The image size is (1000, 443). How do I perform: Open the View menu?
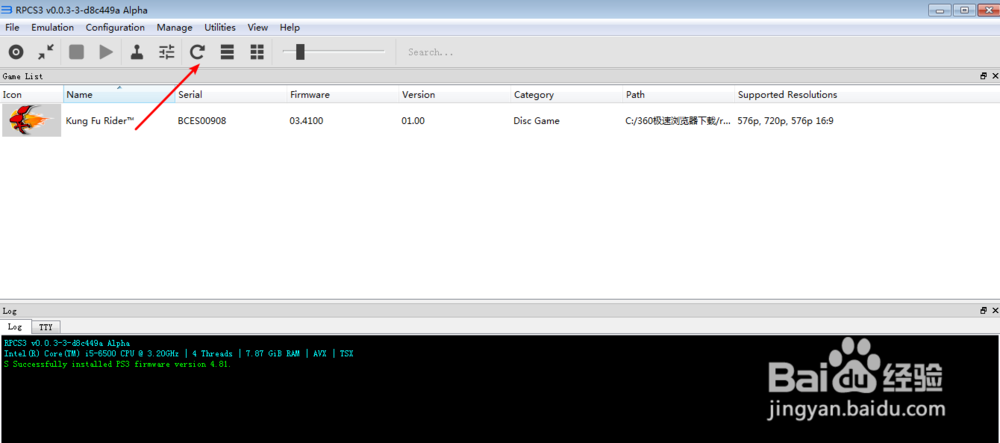pyautogui.click(x=258, y=27)
